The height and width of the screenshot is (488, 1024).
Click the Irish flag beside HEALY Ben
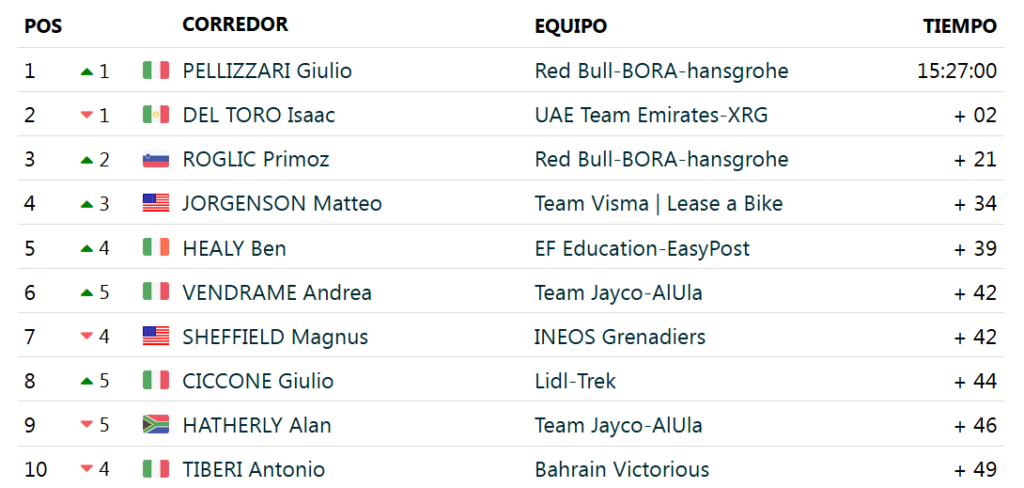point(155,248)
